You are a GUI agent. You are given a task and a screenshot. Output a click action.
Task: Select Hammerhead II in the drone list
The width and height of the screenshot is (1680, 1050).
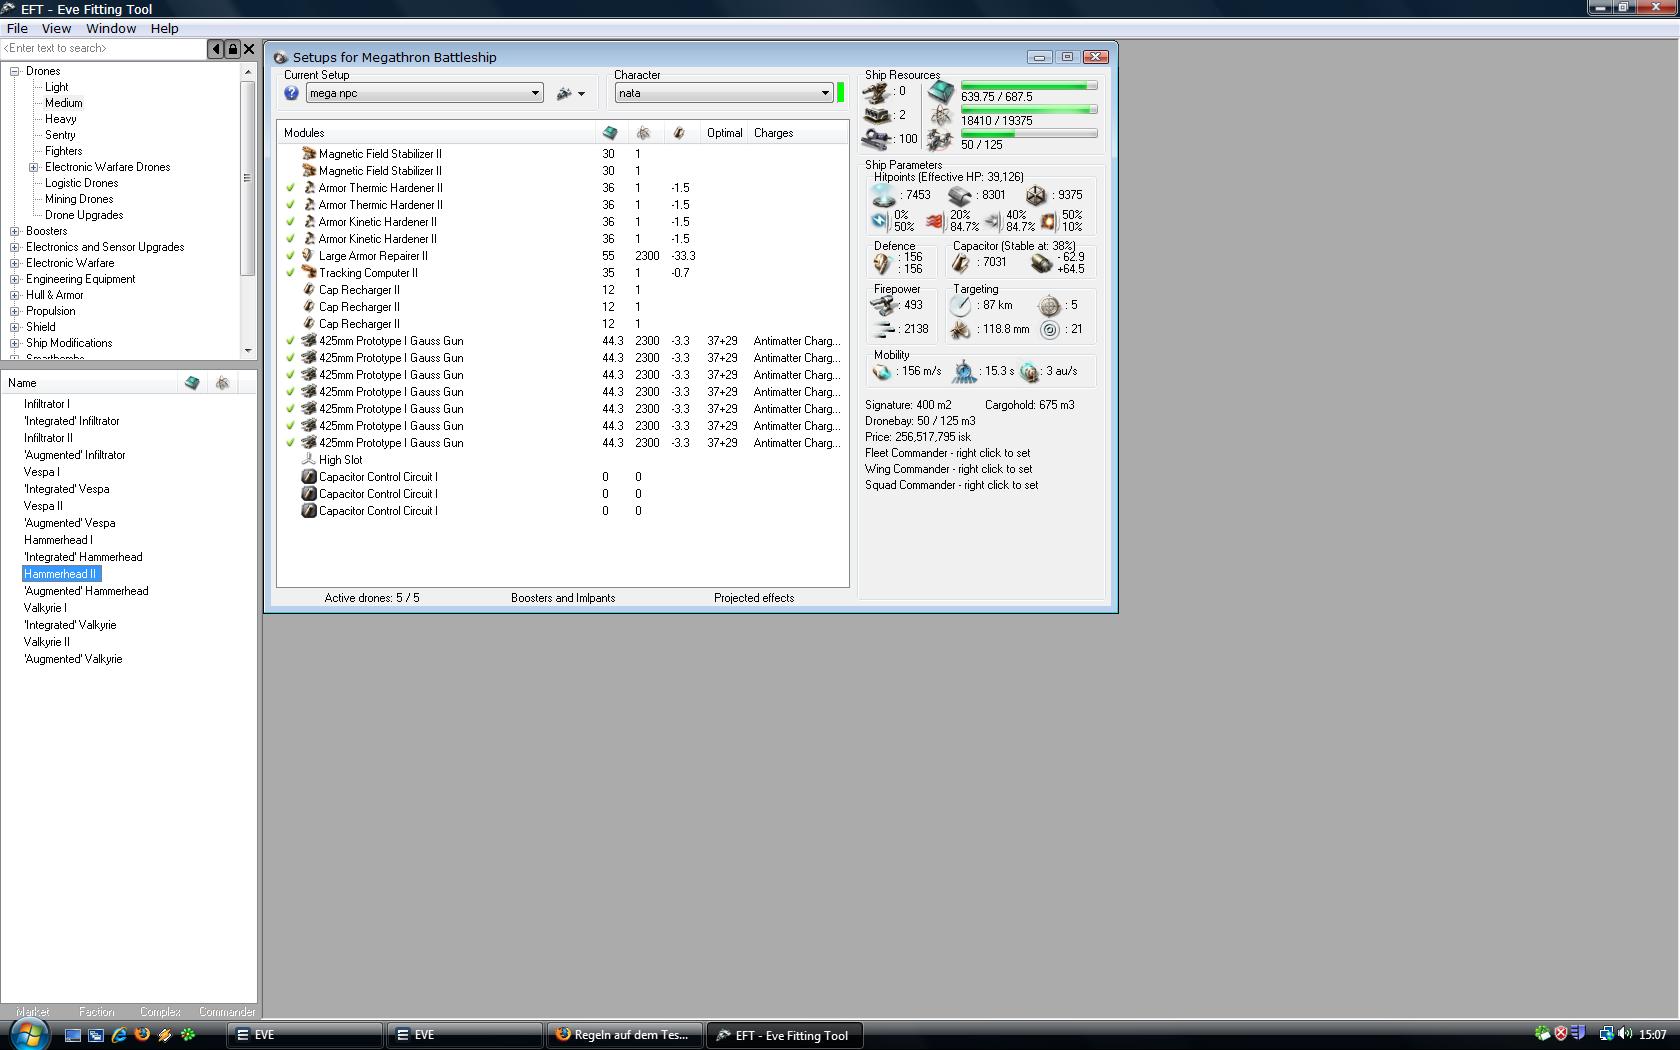(60, 574)
